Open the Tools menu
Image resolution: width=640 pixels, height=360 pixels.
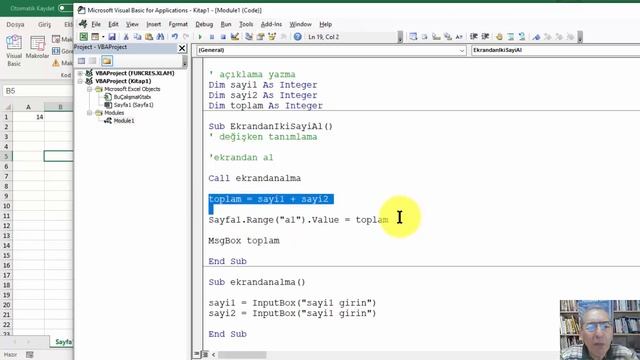[x=246, y=24]
